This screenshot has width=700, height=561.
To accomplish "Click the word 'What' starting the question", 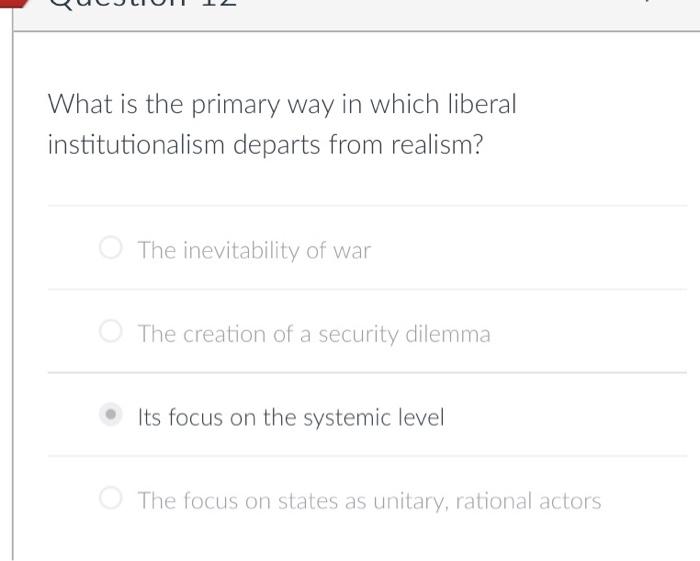I will [80, 104].
